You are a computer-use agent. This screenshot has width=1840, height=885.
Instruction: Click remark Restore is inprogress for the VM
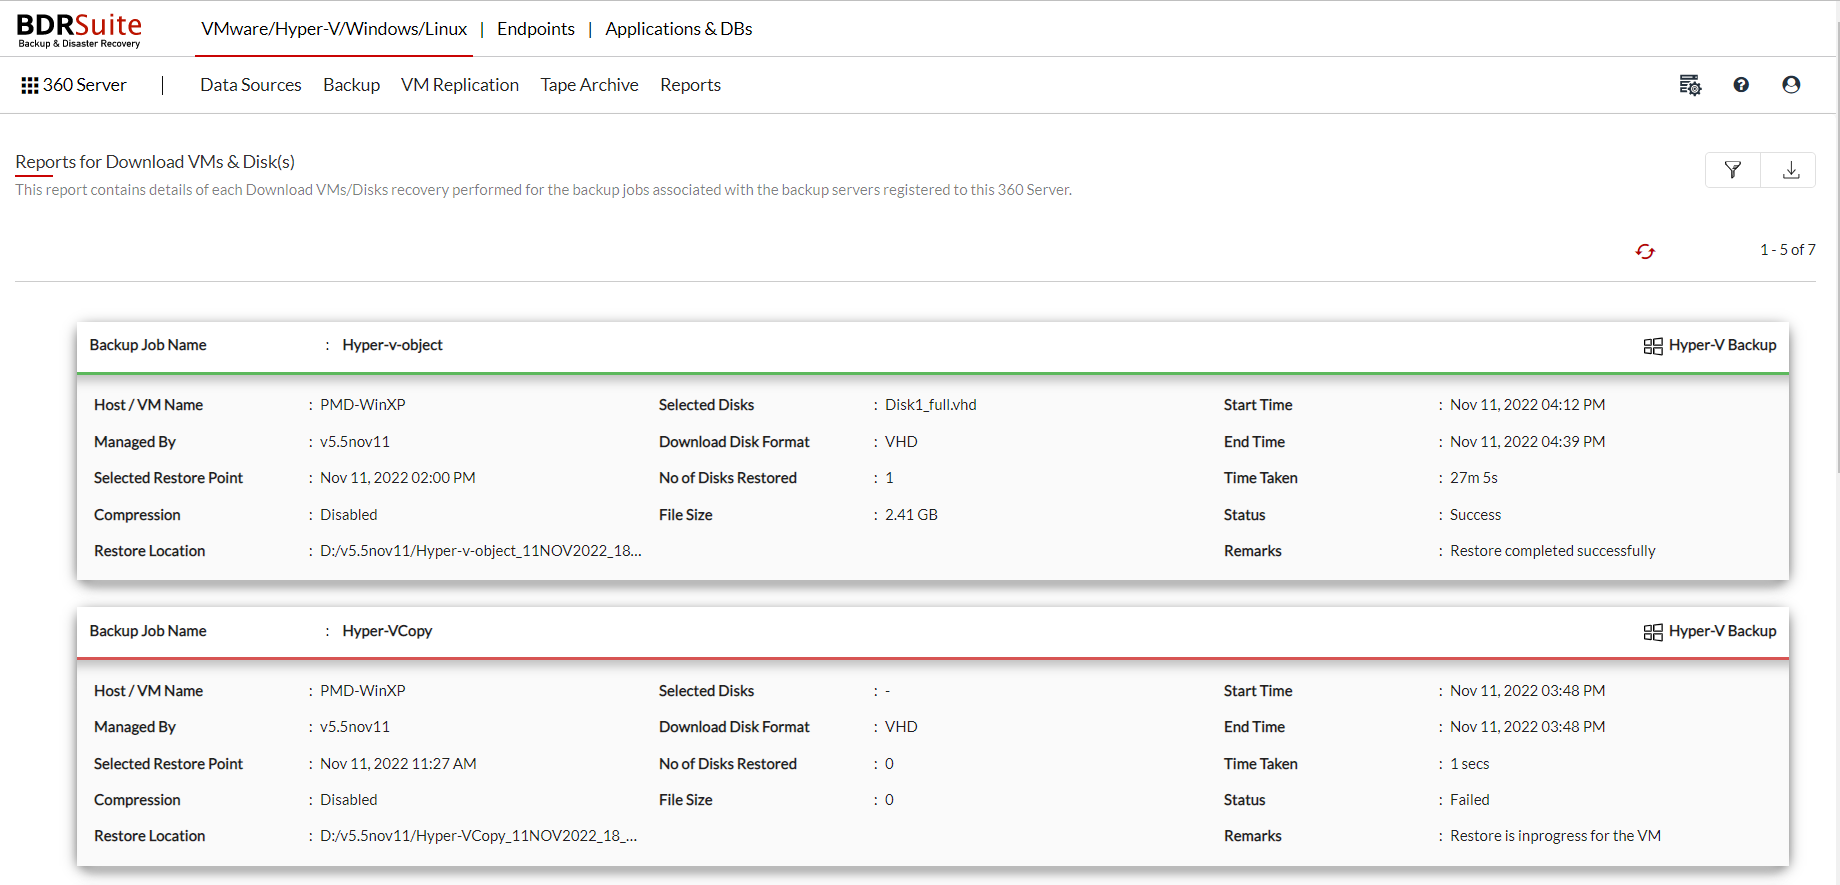point(1556,836)
